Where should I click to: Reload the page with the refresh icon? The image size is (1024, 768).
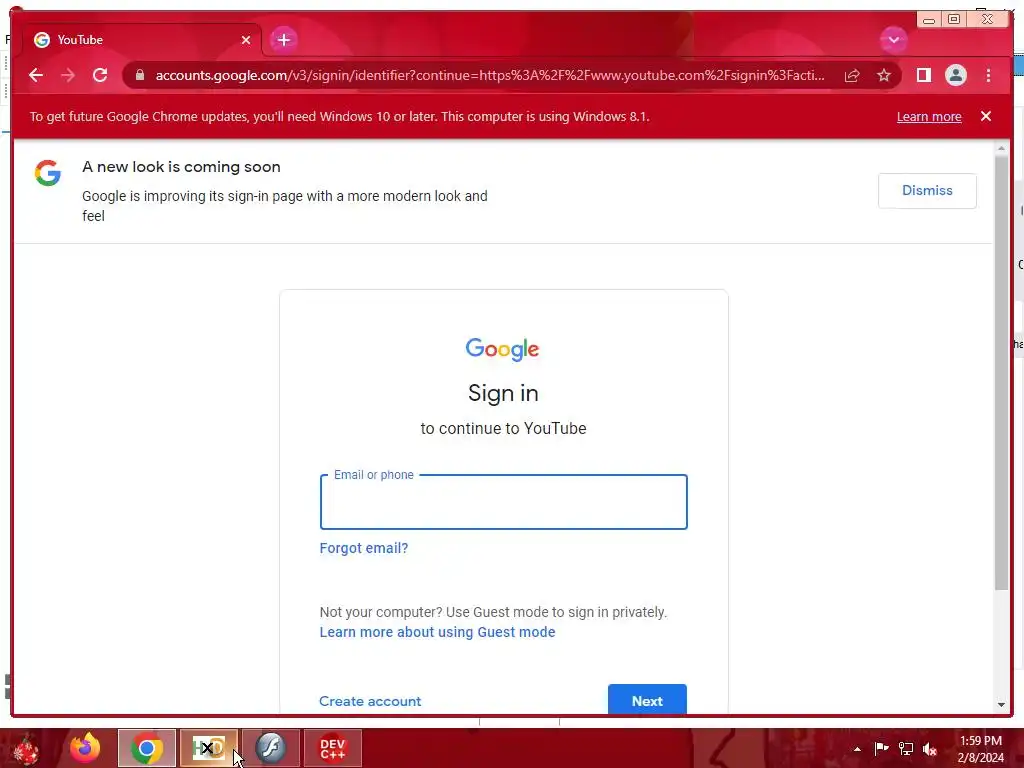[x=100, y=75]
